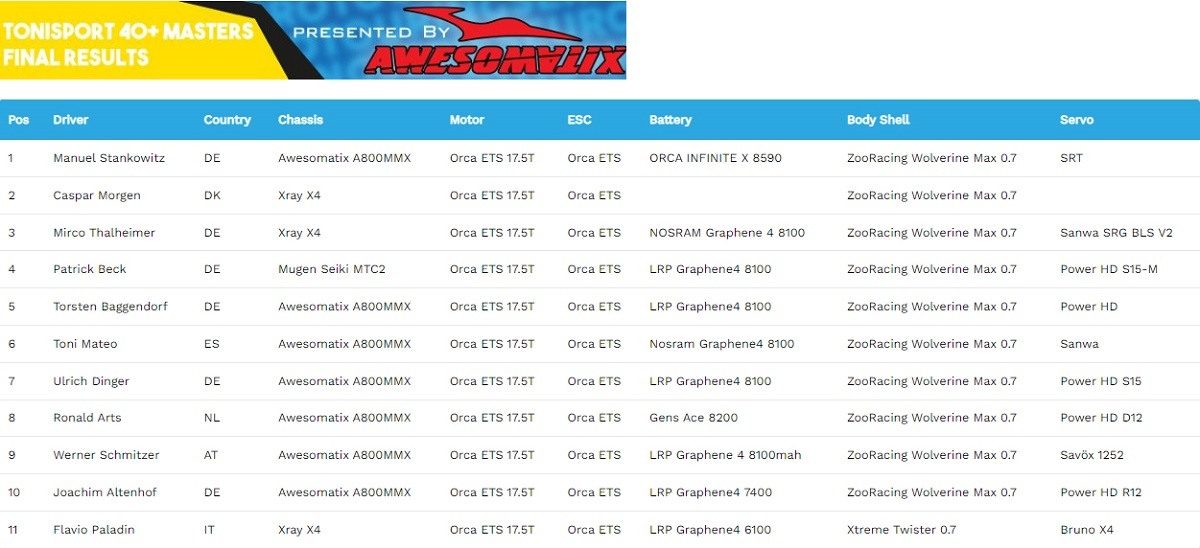Image resolution: width=1200 pixels, height=548 pixels.
Task: Select the Servo column header
Action: [1077, 120]
